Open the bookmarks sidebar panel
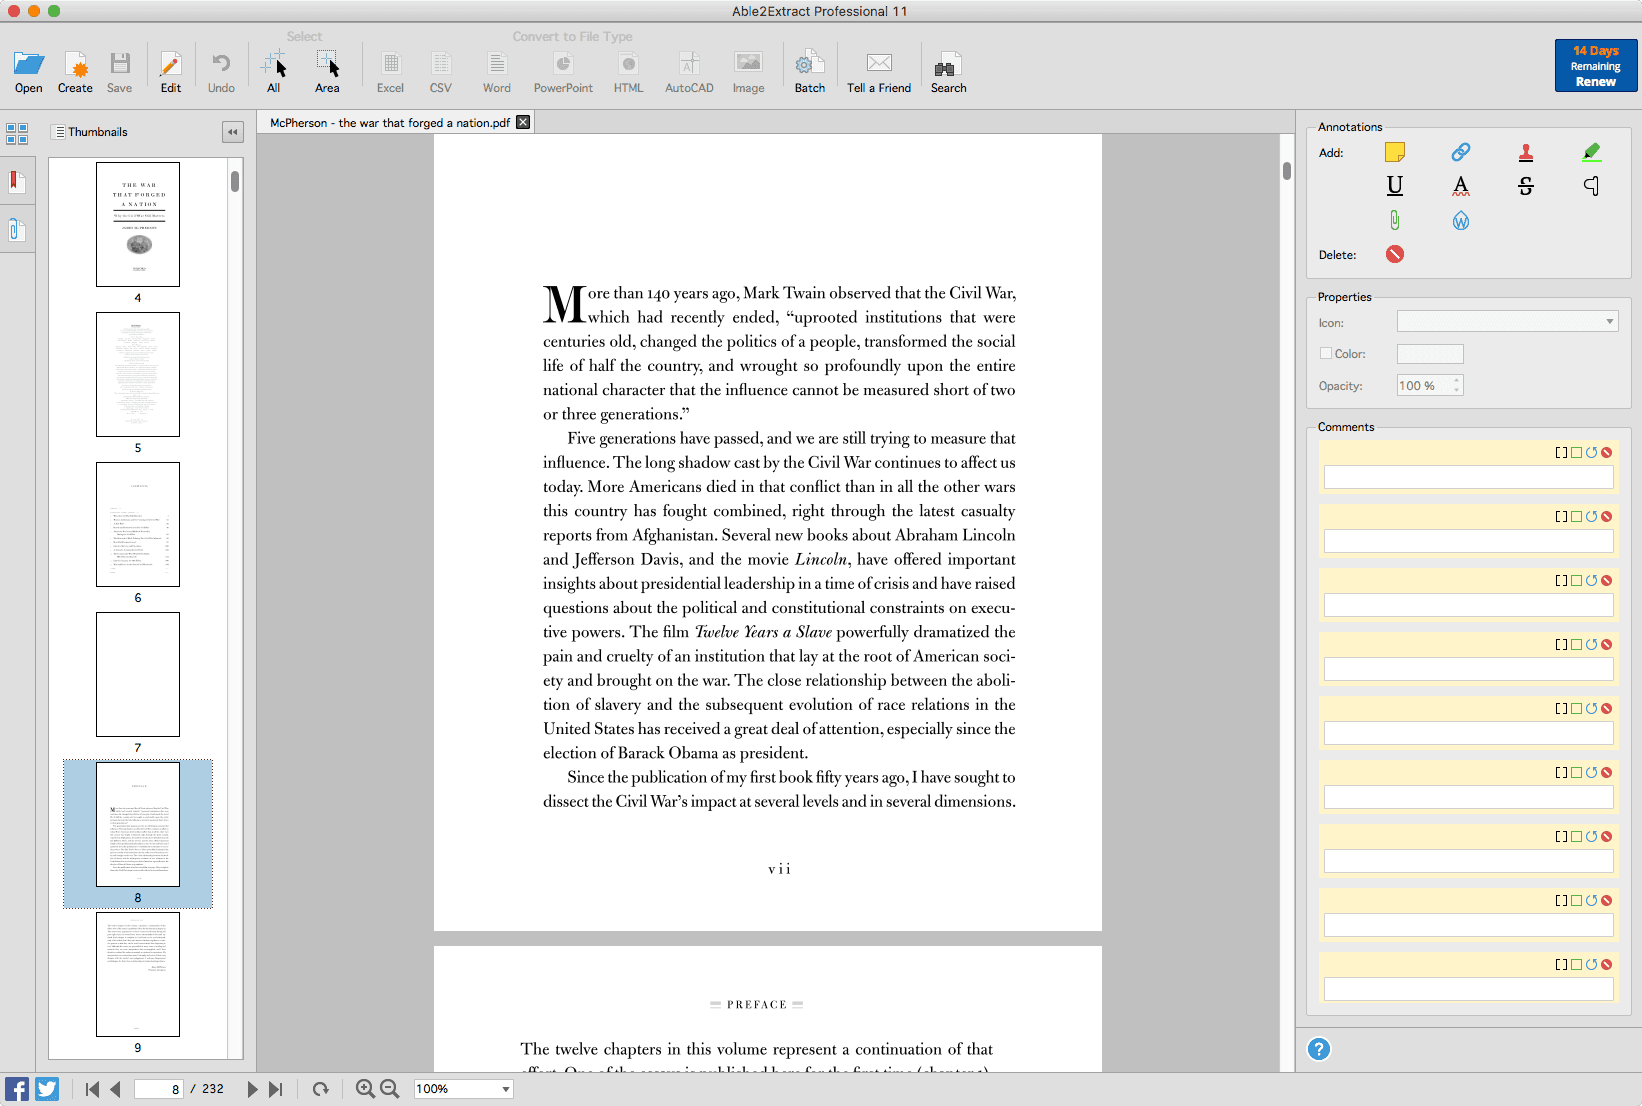1642x1106 pixels. tap(17, 181)
